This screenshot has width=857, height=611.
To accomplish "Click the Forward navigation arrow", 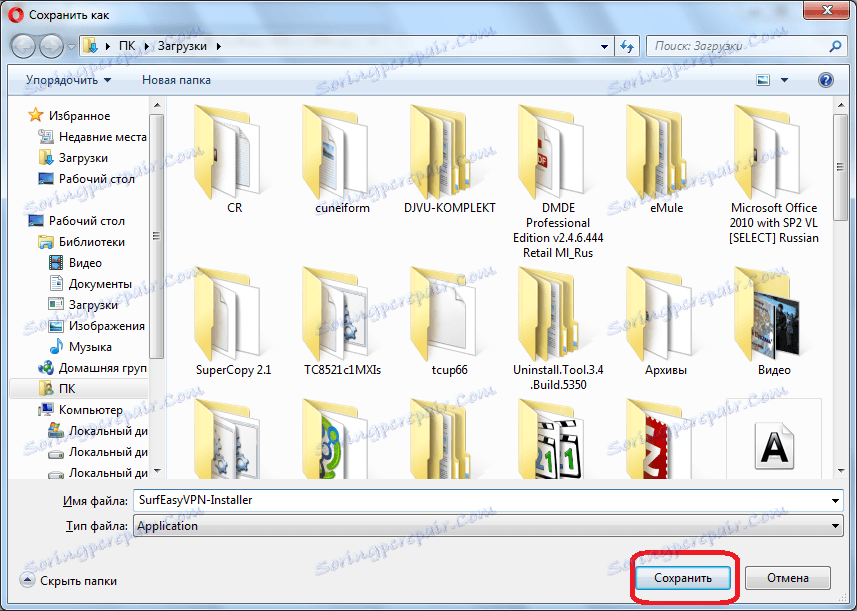I will (52, 46).
